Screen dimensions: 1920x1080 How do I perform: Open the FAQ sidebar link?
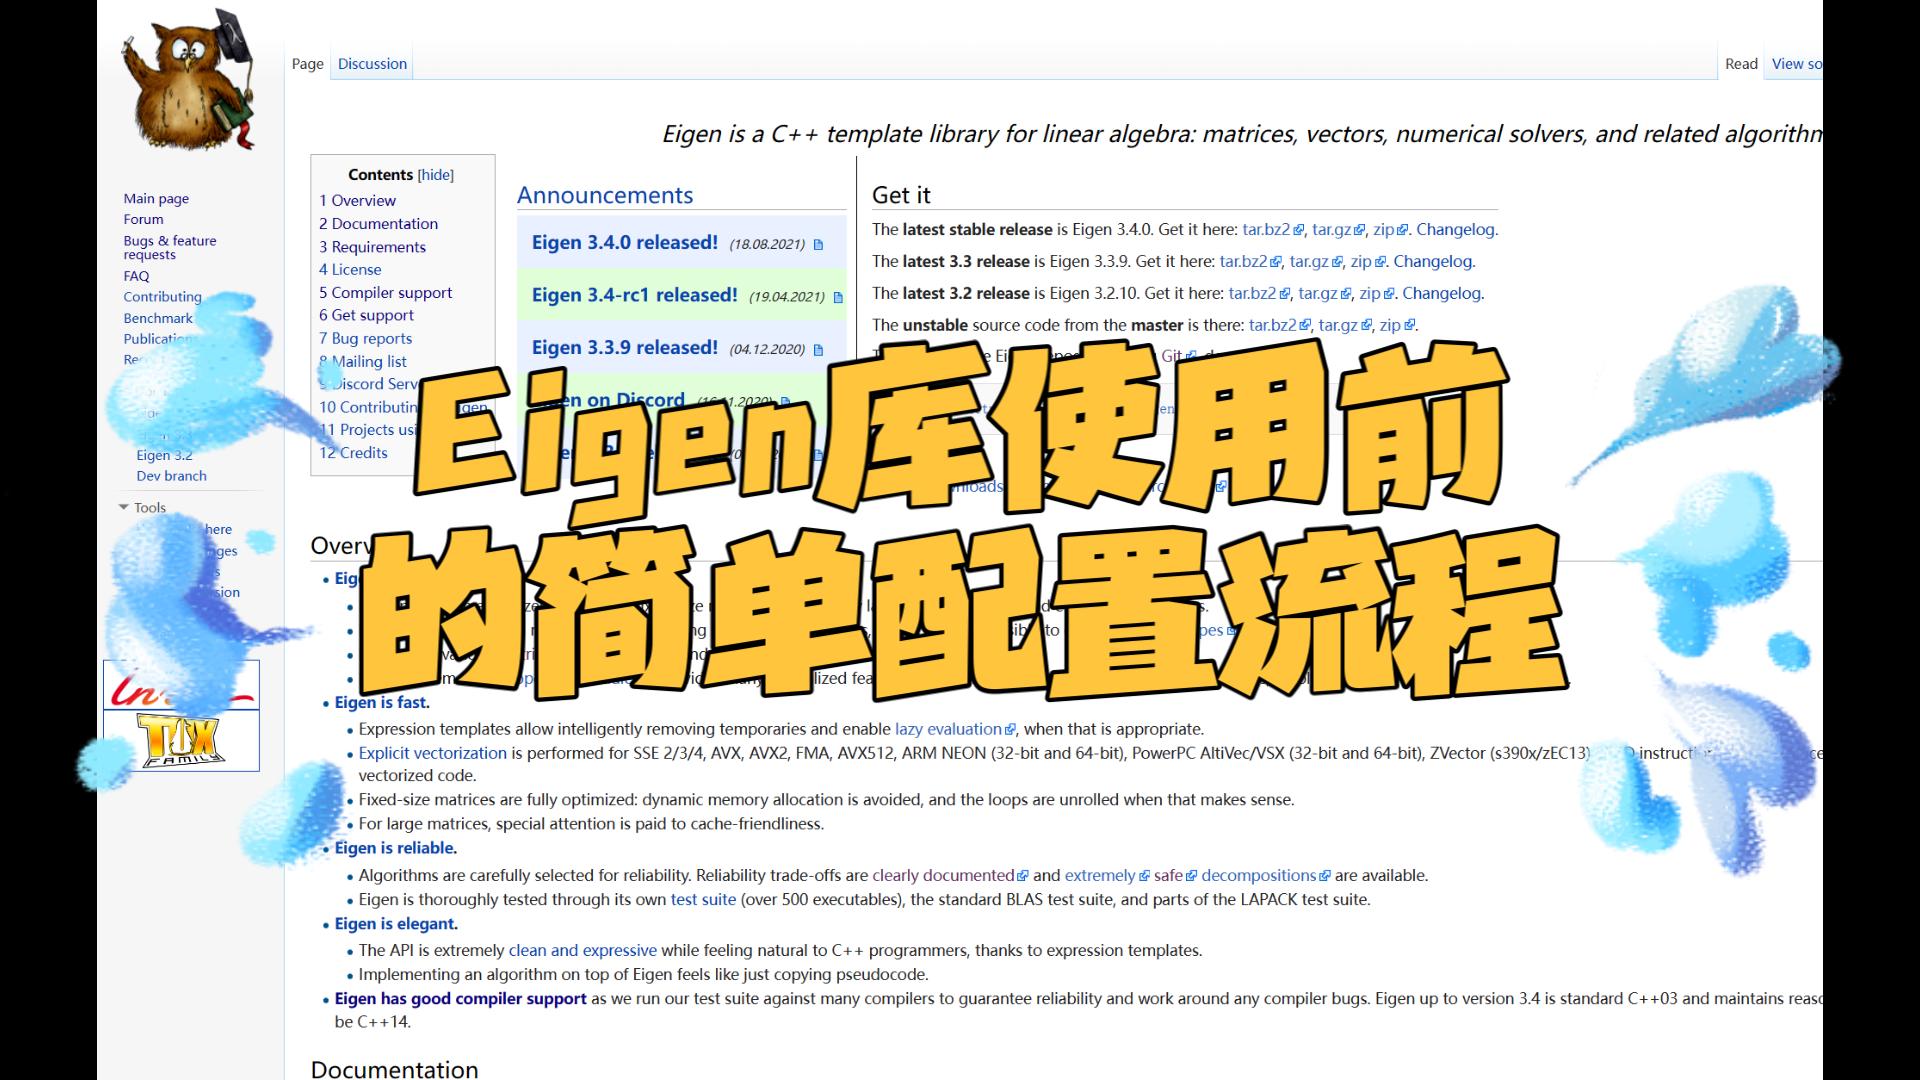coord(136,276)
